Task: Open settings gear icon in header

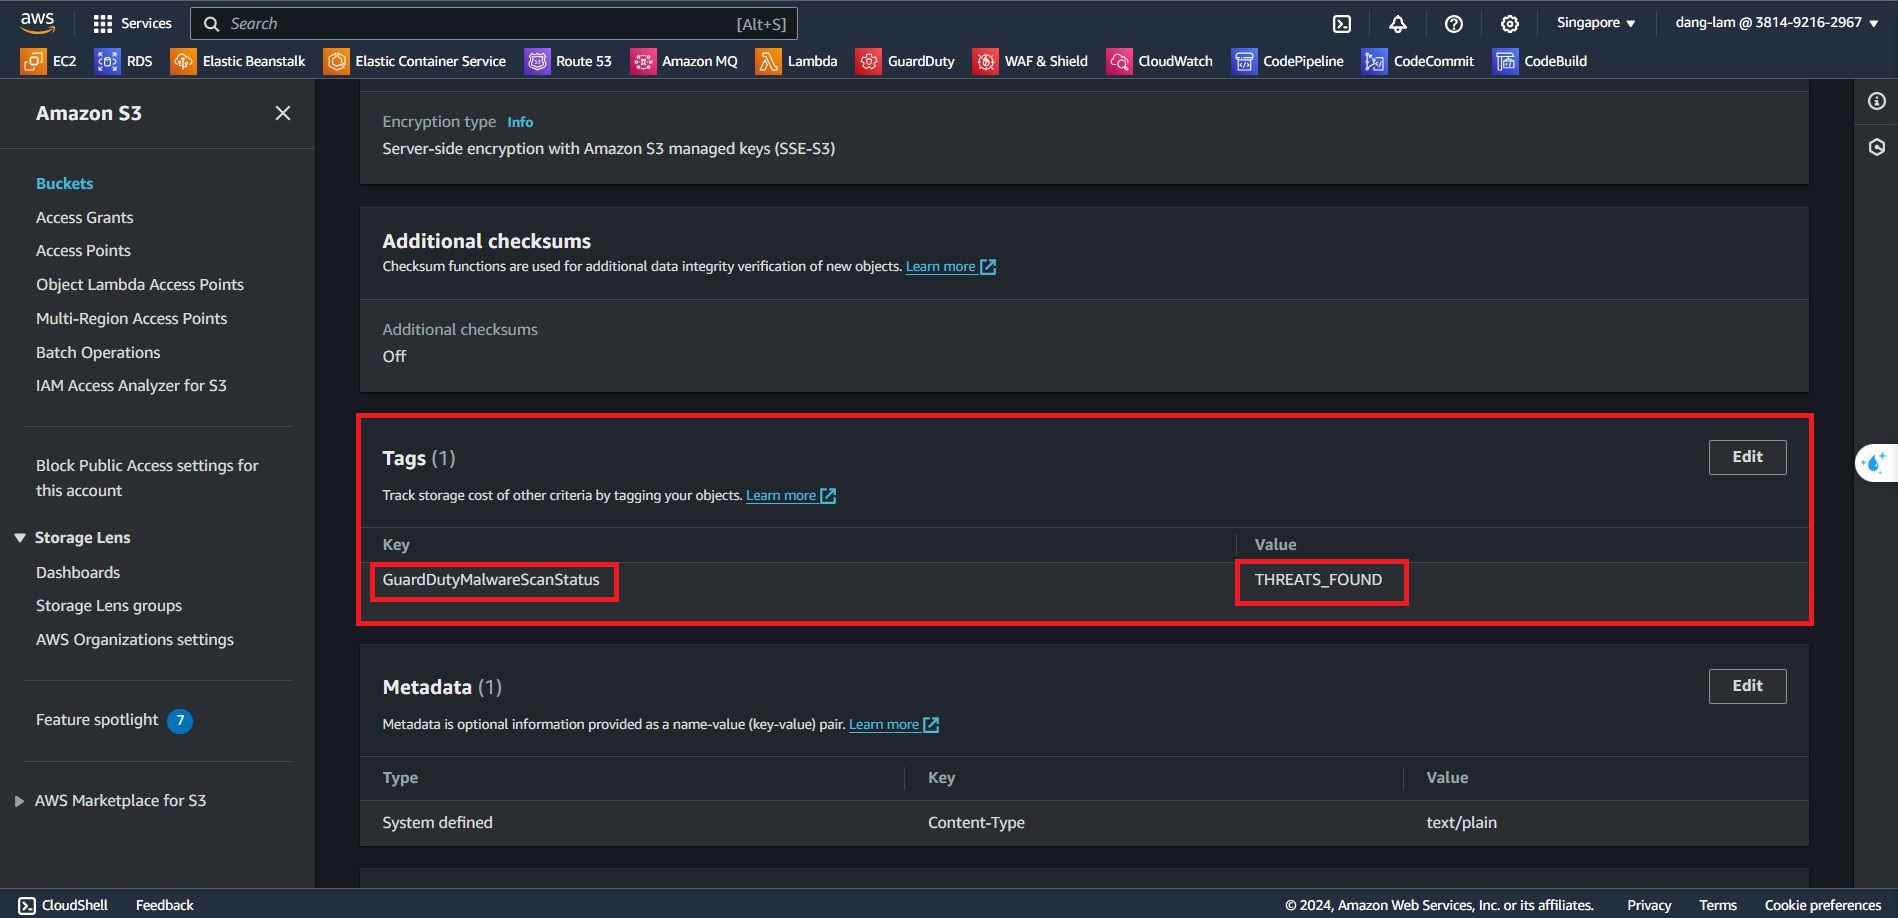Action: click(x=1510, y=24)
